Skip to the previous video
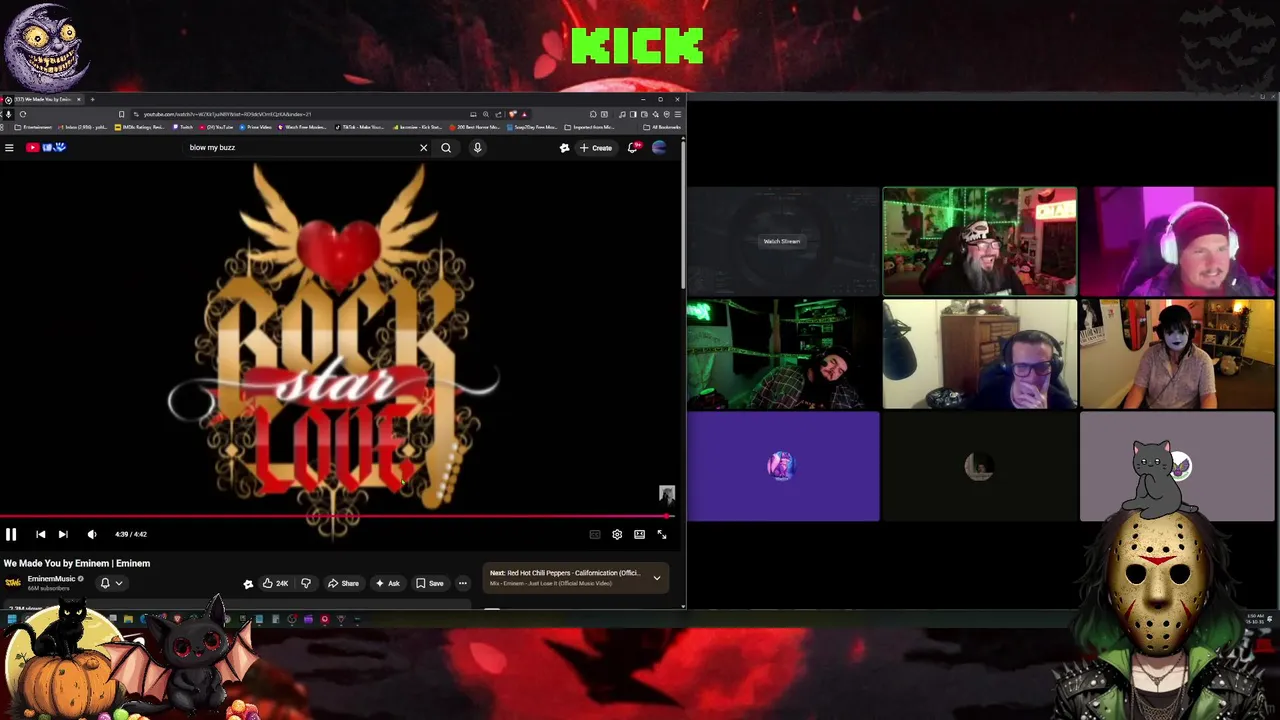Viewport: 1280px width, 720px height. click(x=40, y=534)
